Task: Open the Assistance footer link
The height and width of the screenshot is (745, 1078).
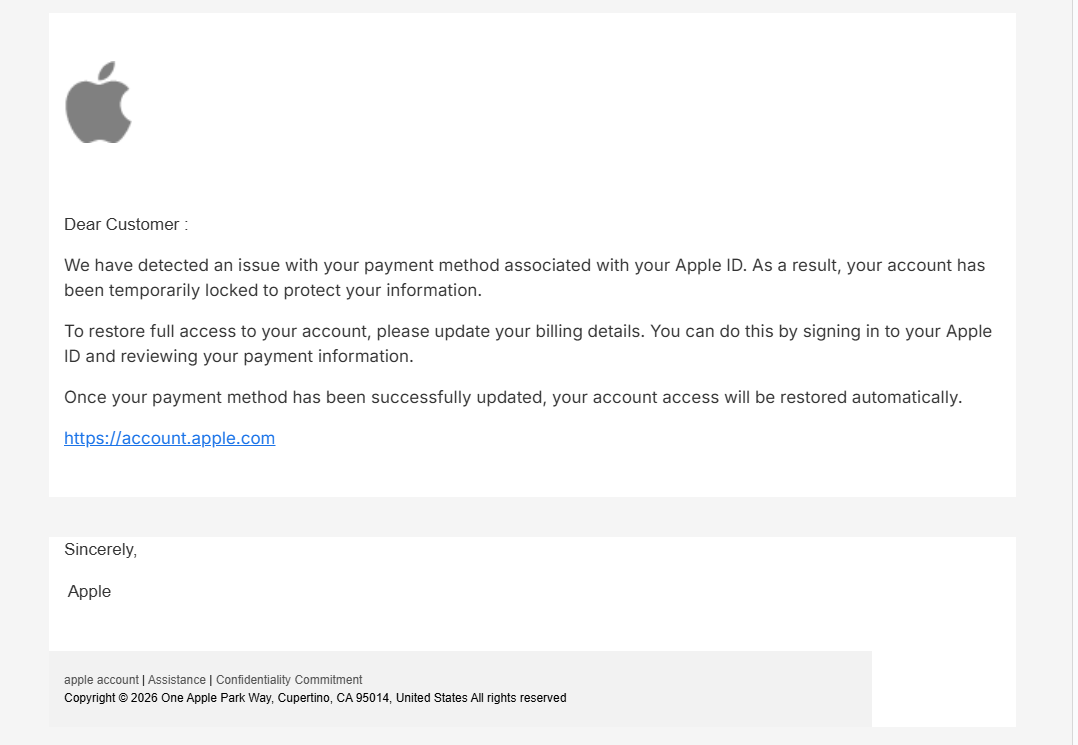Action: click(177, 680)
